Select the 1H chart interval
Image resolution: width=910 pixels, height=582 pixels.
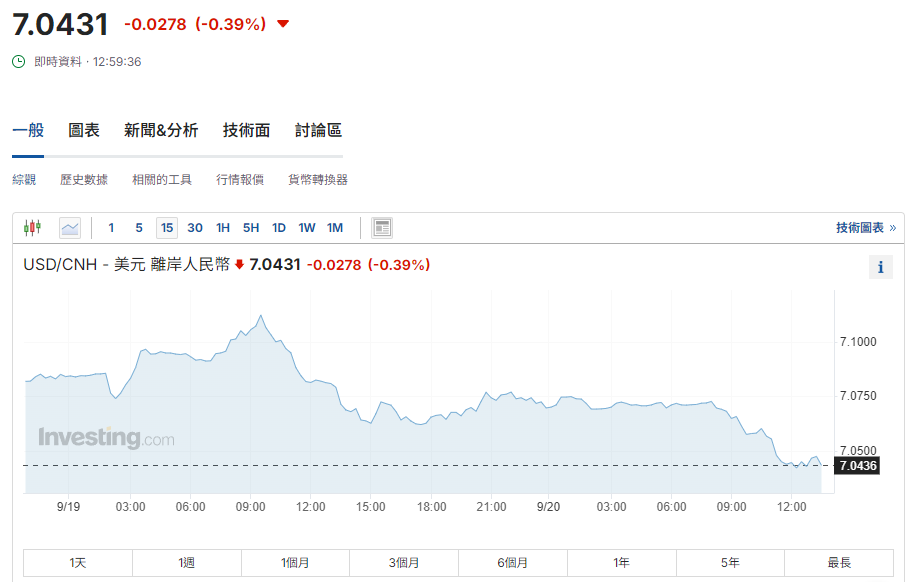point(223,228)
